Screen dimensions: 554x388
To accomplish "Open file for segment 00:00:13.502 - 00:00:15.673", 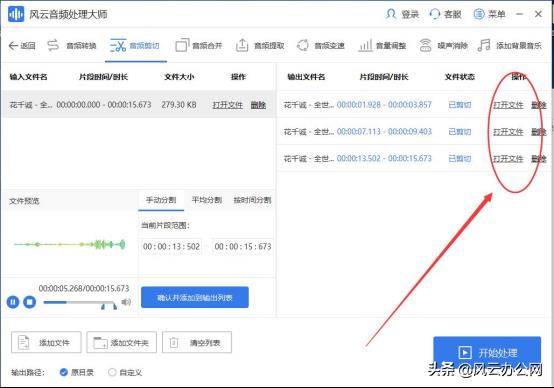I will coord(508,159).
